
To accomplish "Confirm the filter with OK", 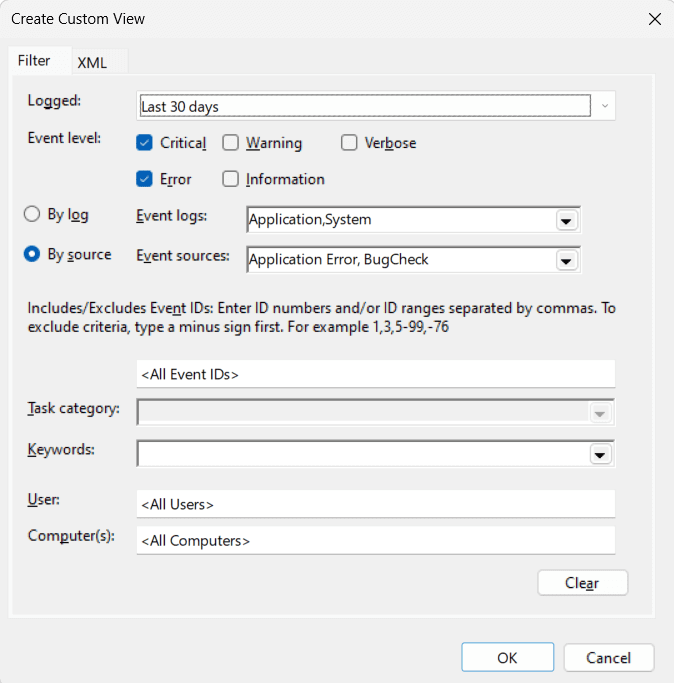I will (507, 658).
